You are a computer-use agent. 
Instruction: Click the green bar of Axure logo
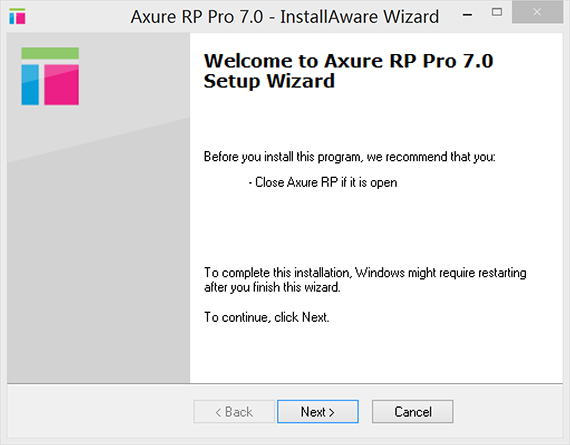coord(50,53)
